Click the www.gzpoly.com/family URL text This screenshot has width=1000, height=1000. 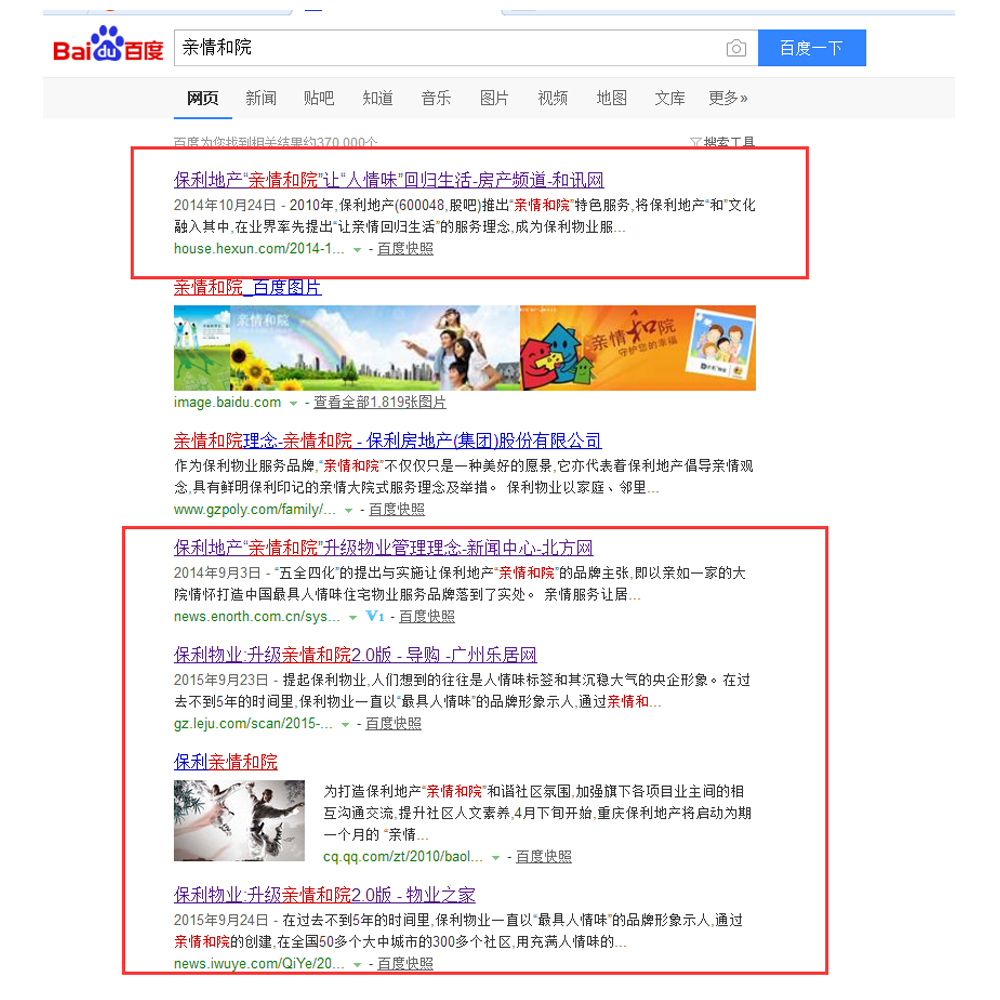pyautogui.click(x=254, y=510)
